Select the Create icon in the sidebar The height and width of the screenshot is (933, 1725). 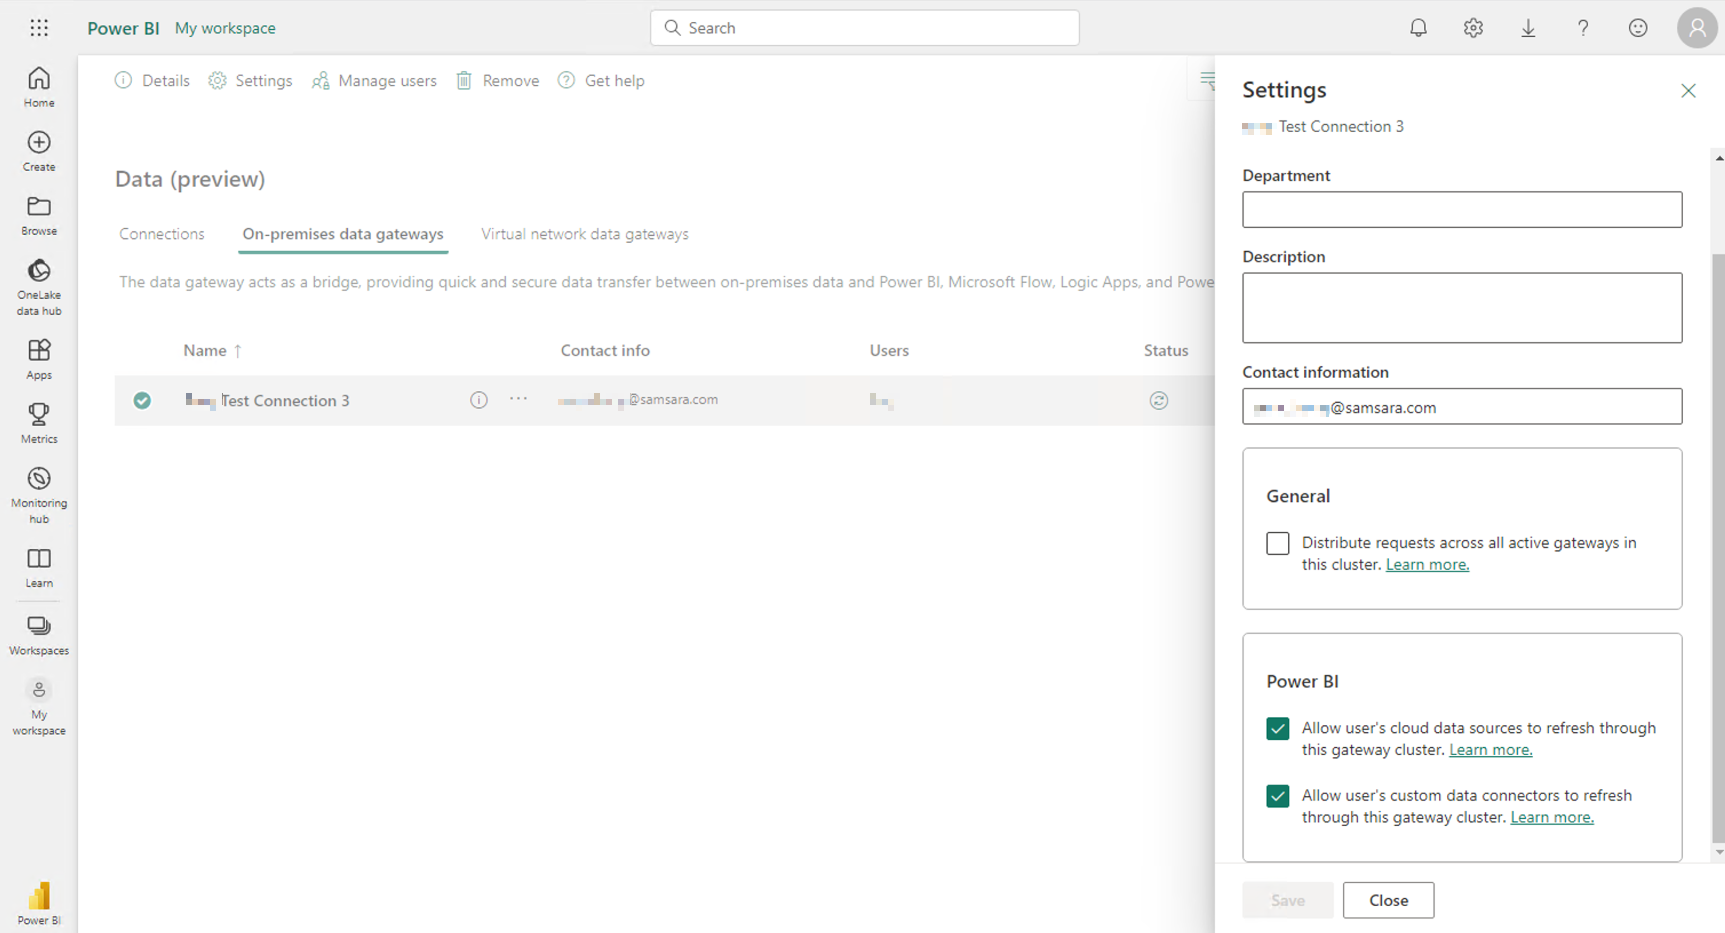(x=38, y=150)
